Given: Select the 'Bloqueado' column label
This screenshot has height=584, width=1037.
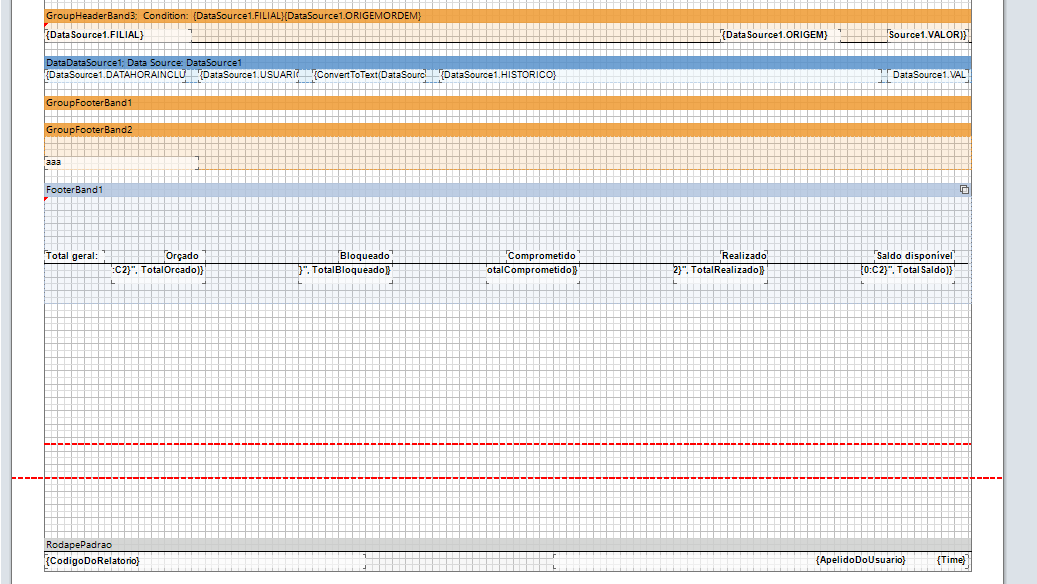Looking at the screenshot, I should [x=366, y=256].
